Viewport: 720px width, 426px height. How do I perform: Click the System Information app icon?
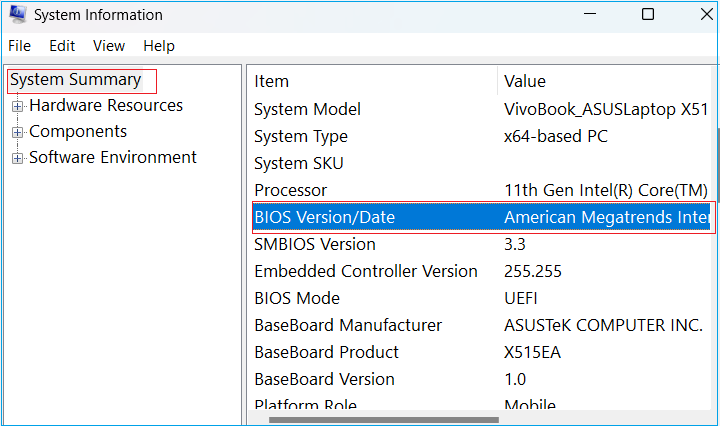17,16
